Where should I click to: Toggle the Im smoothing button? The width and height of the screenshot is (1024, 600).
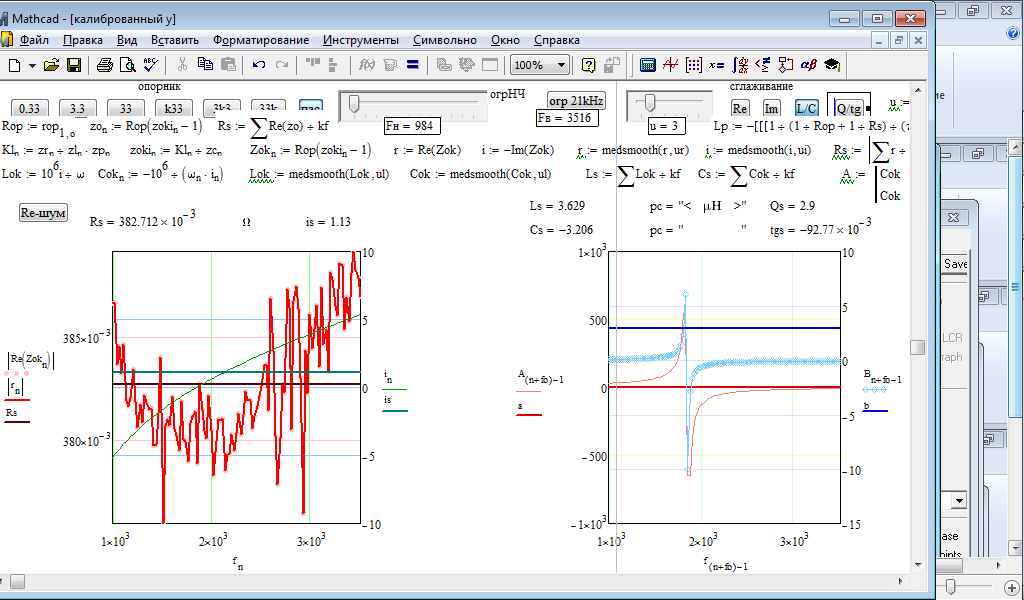pyautogui.click(x=772, y=108)
